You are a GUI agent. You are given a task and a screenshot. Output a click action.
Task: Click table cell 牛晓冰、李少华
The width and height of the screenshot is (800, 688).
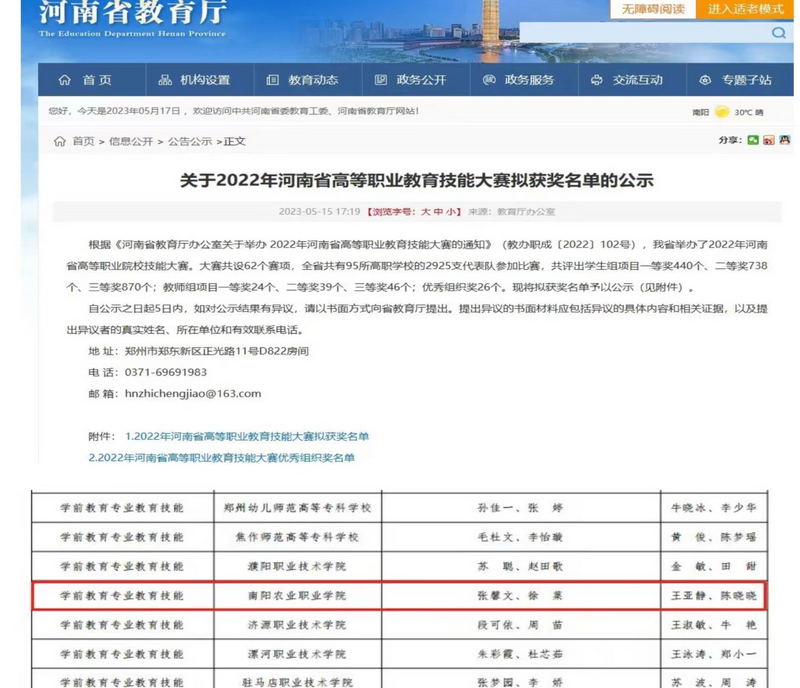714,508
